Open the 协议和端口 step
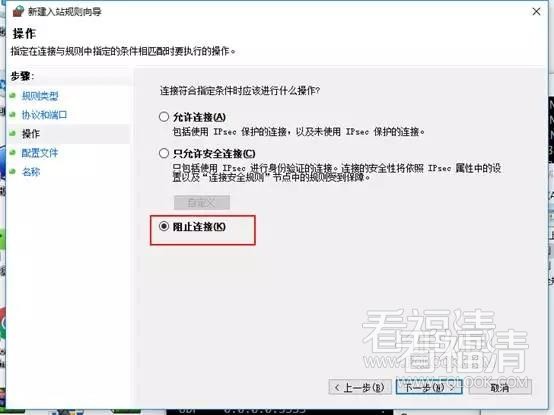 pos(44,115)
